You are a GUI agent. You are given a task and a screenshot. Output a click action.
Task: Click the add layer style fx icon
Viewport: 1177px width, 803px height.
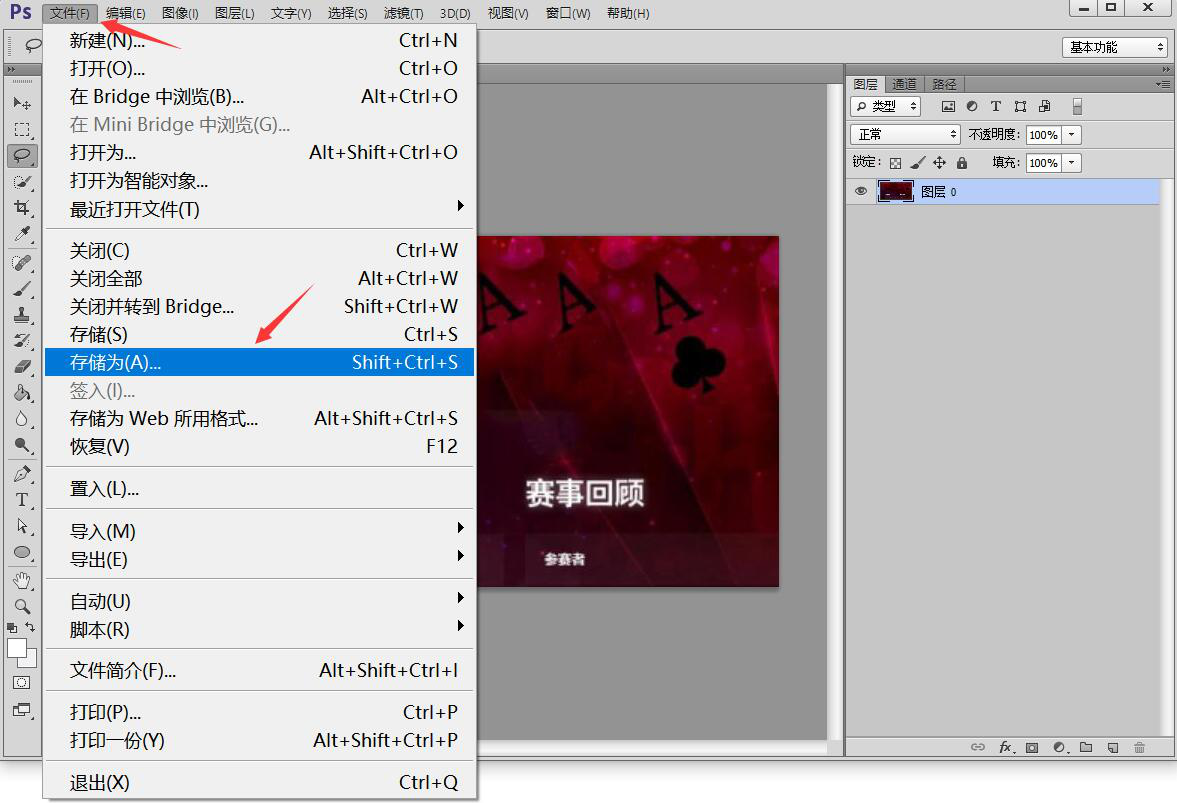point(1006,747)
